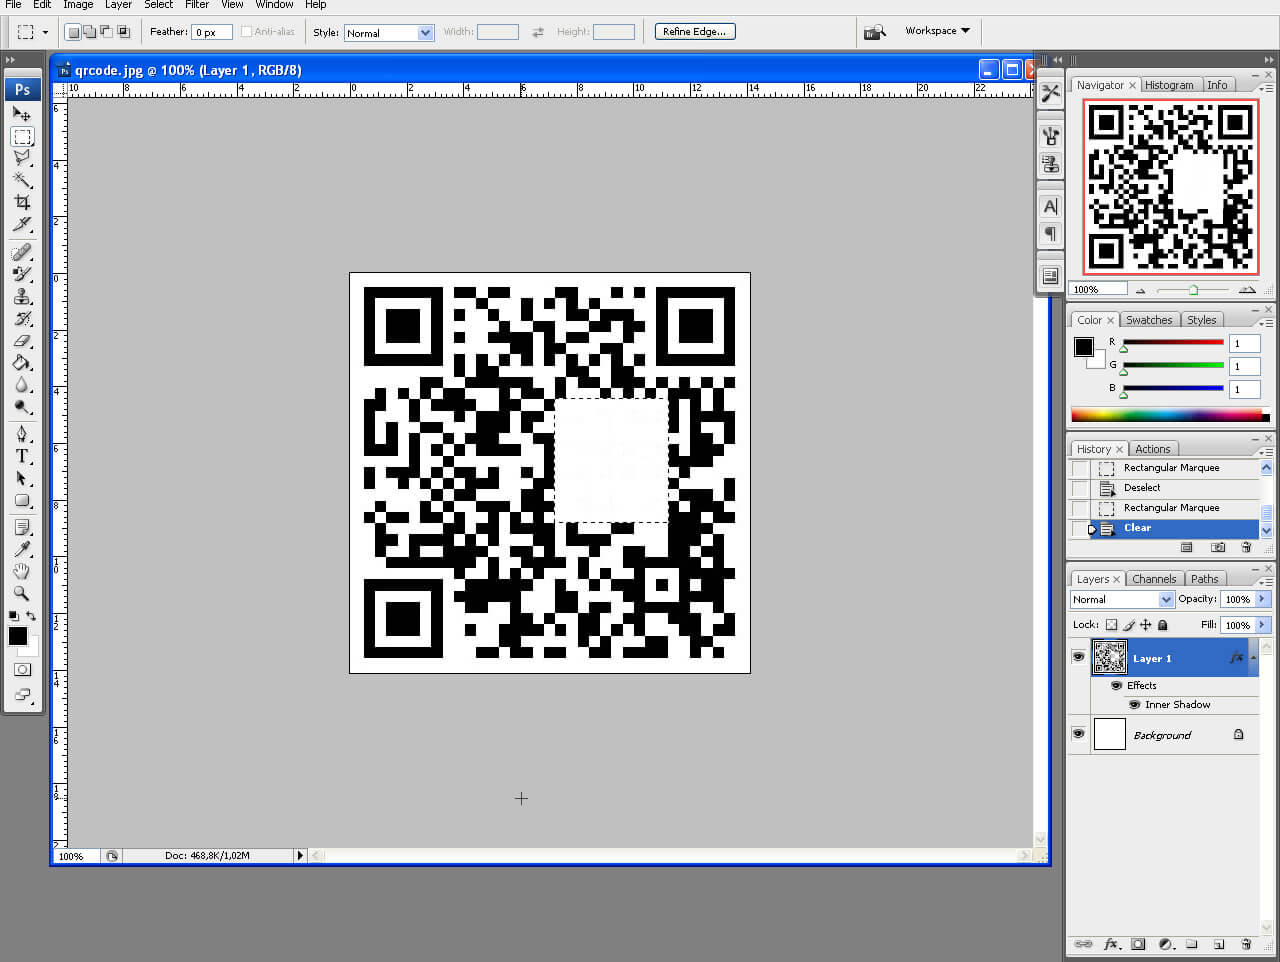Viewport: 1280px width, 962px height.
Task: Select the Blur tool
Action: [x=21, y=385]
